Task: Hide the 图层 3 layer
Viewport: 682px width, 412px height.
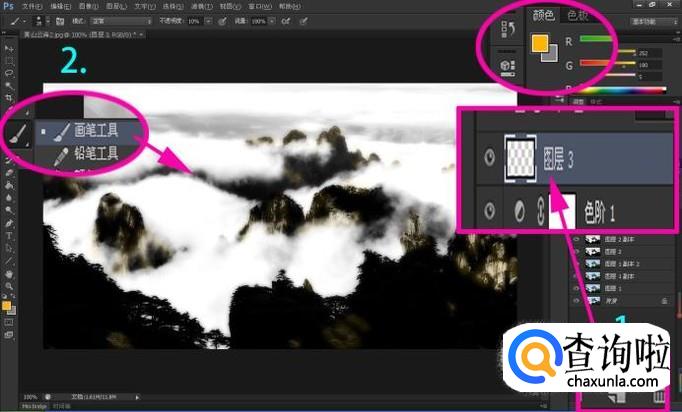Action: (489, 157)
